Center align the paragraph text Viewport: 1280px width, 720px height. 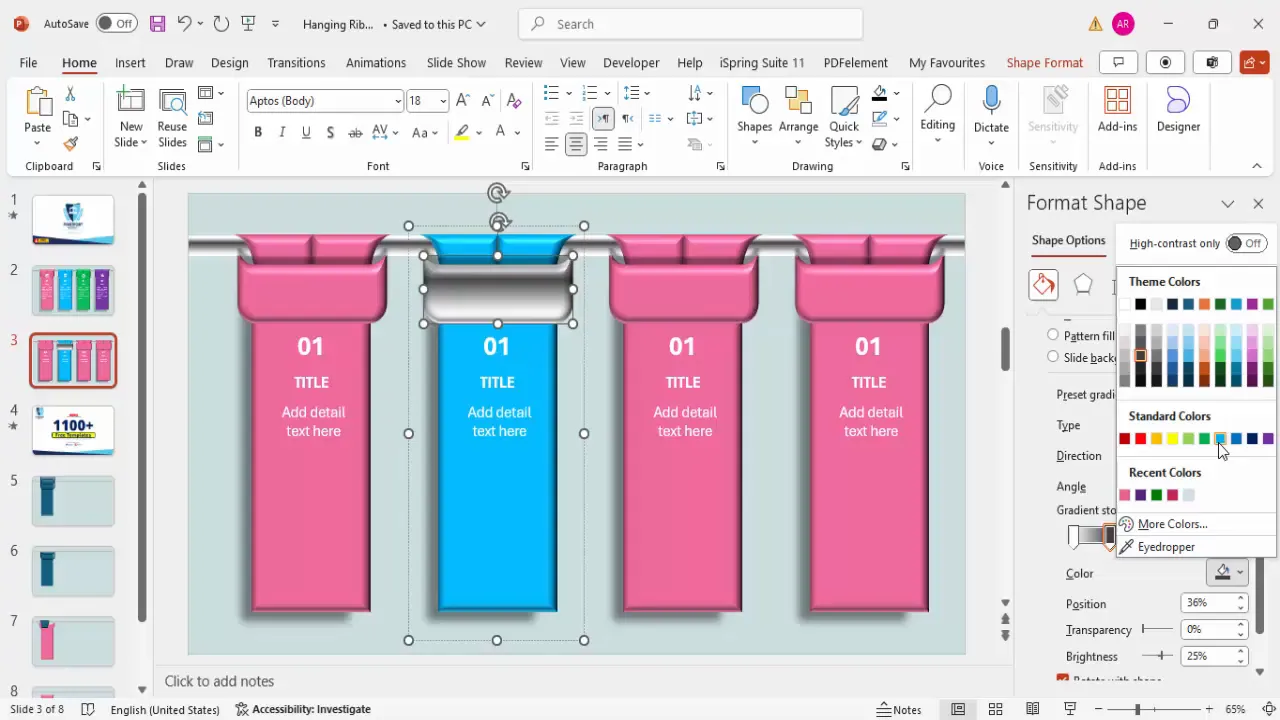click(x=576, y=144)
